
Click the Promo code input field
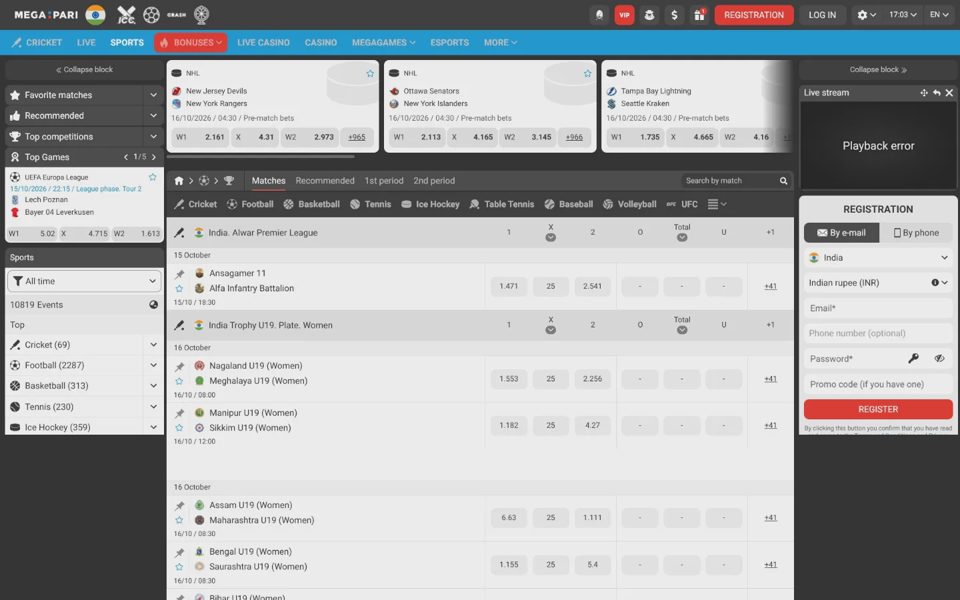pos(878,384)
